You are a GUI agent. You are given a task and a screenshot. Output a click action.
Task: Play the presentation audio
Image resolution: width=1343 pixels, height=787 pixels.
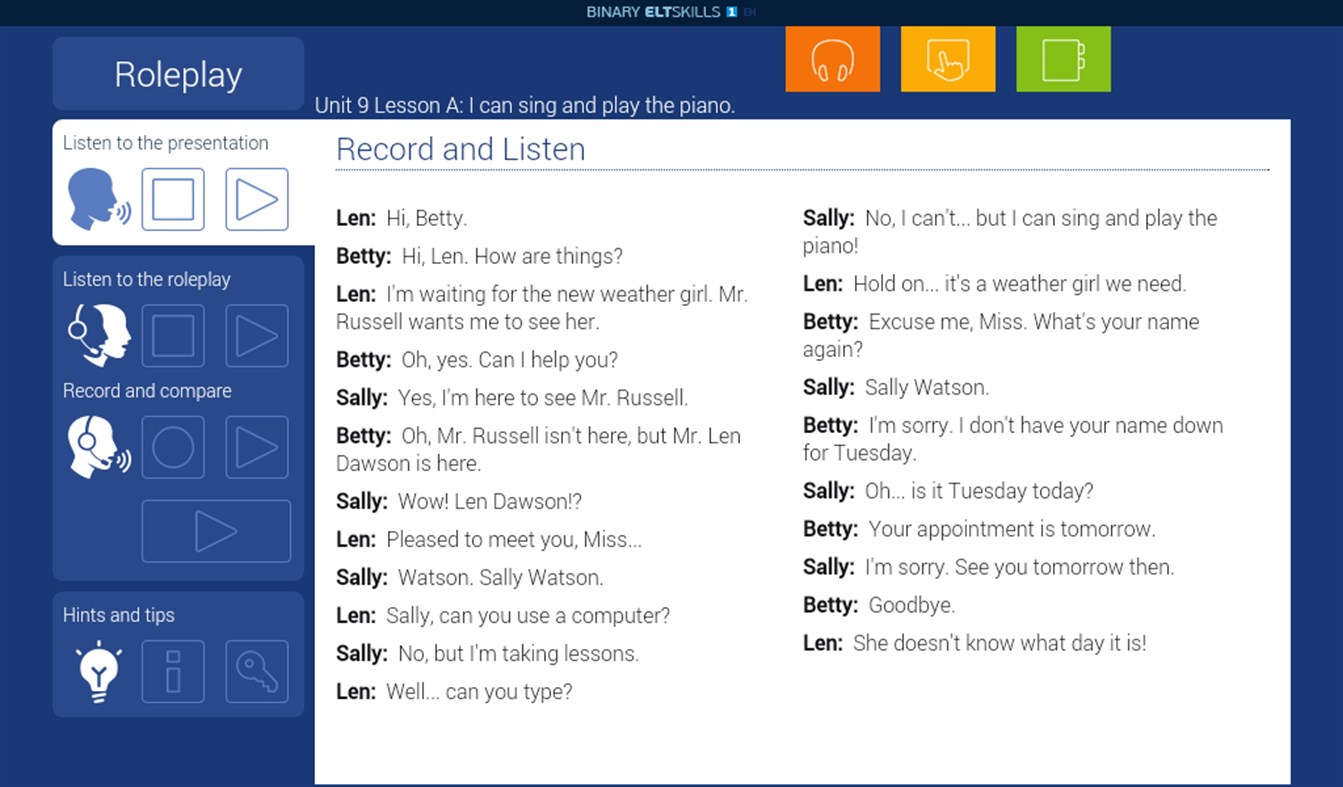(256, 198)
